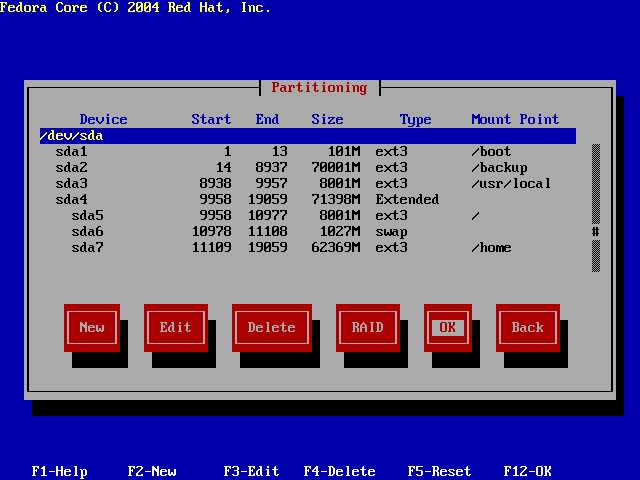The width and height of the screenshot is (640, 480).
Task: Go to previous screen with Back button
Action: point(527,327)
